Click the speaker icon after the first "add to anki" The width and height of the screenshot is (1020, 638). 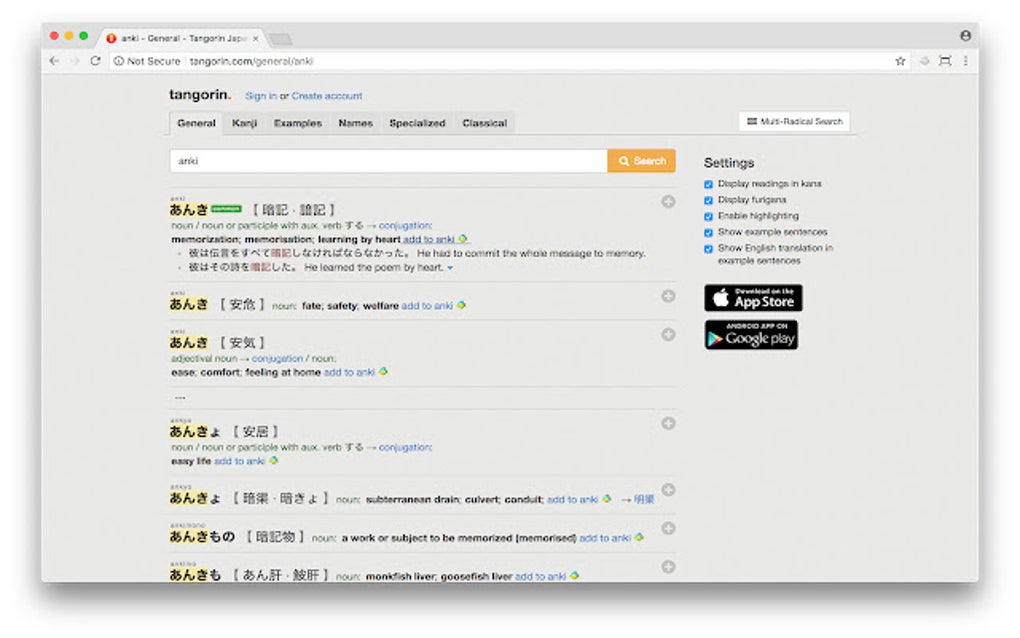click(461, 238)
